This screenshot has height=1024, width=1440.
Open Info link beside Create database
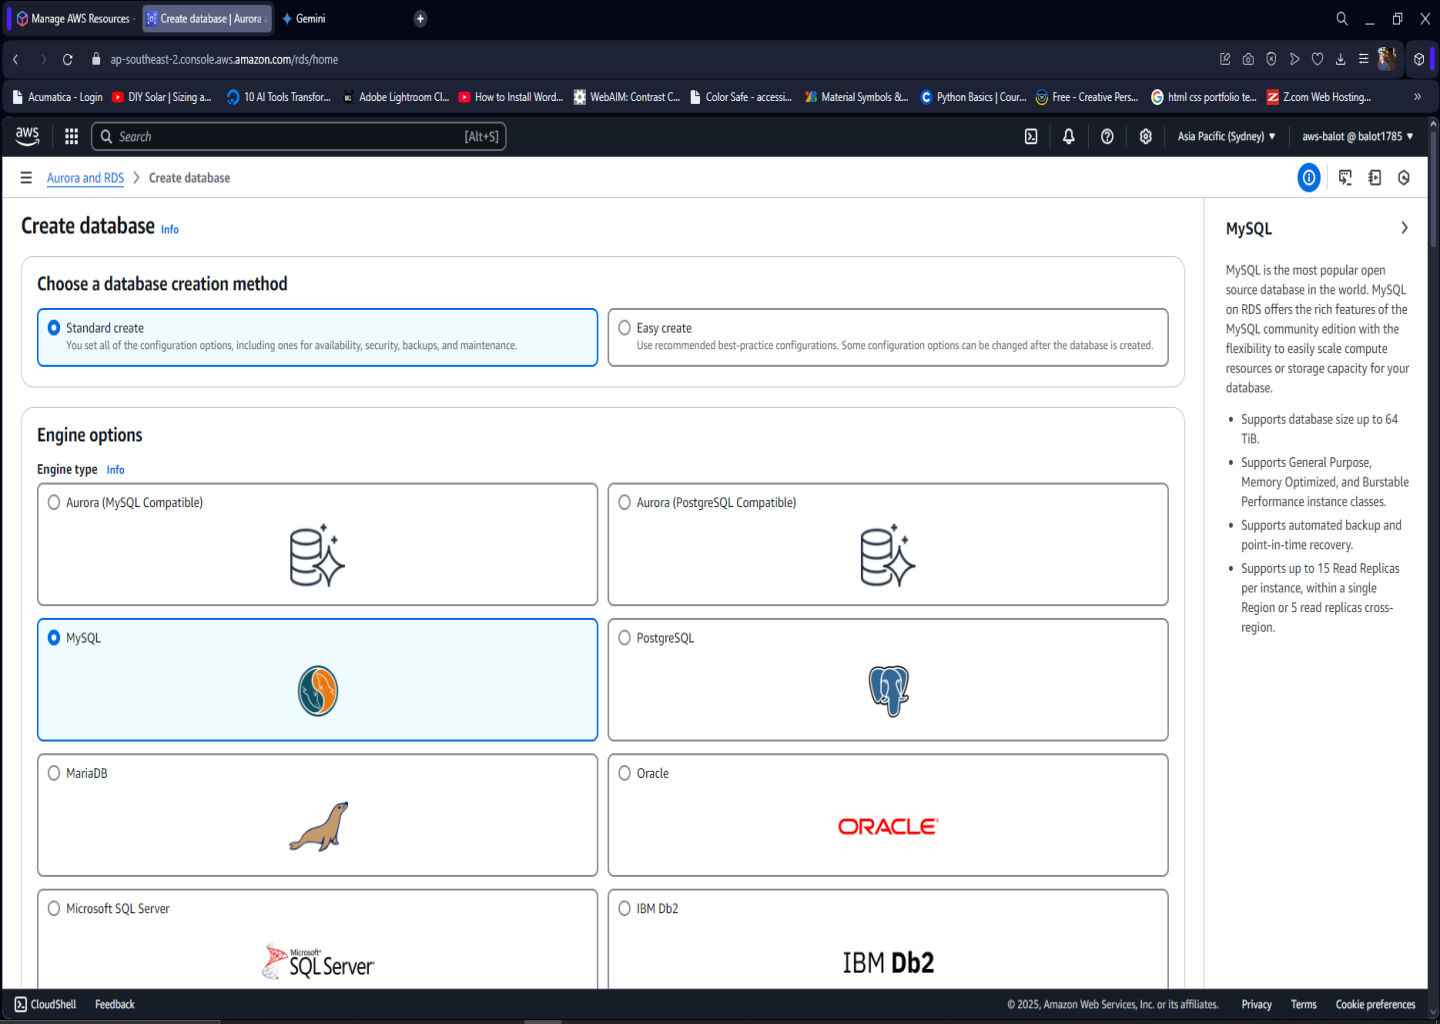click(170, 230)
